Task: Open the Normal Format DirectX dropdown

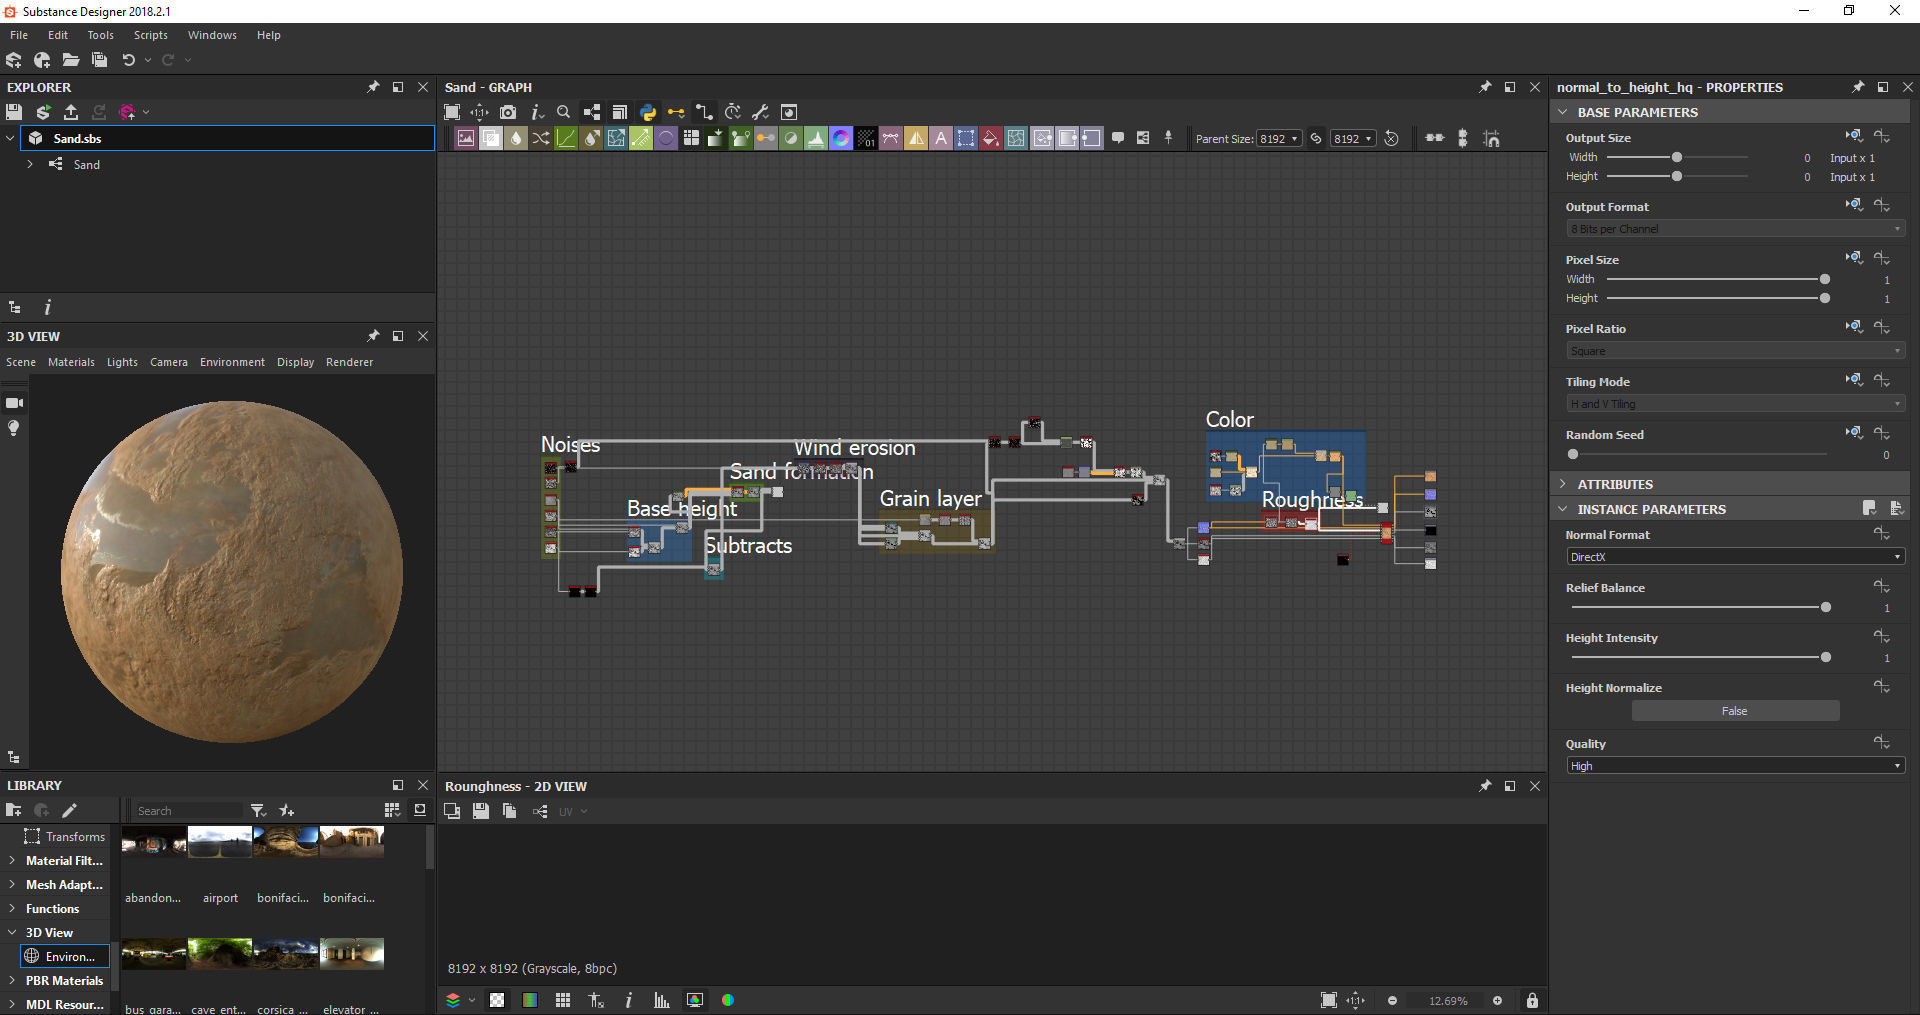Action: [x=1735, y=557]
